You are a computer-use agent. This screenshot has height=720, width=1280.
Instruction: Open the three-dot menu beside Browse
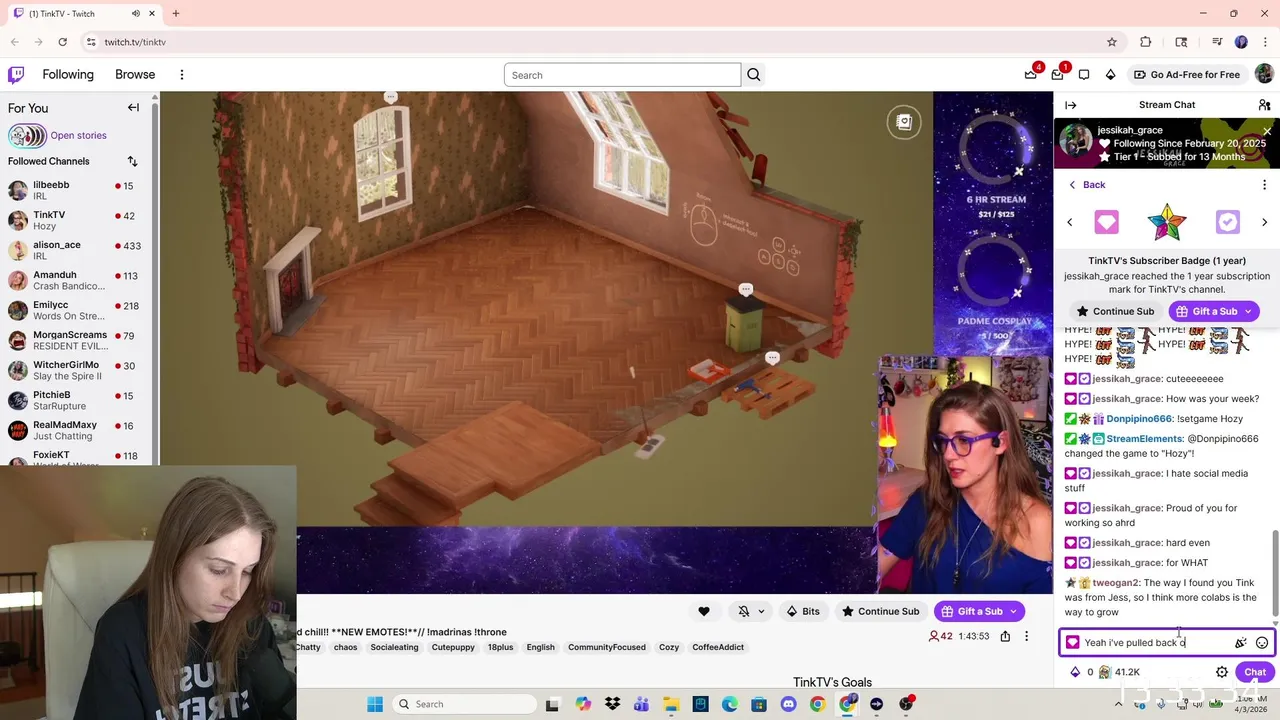click(181, 75)
